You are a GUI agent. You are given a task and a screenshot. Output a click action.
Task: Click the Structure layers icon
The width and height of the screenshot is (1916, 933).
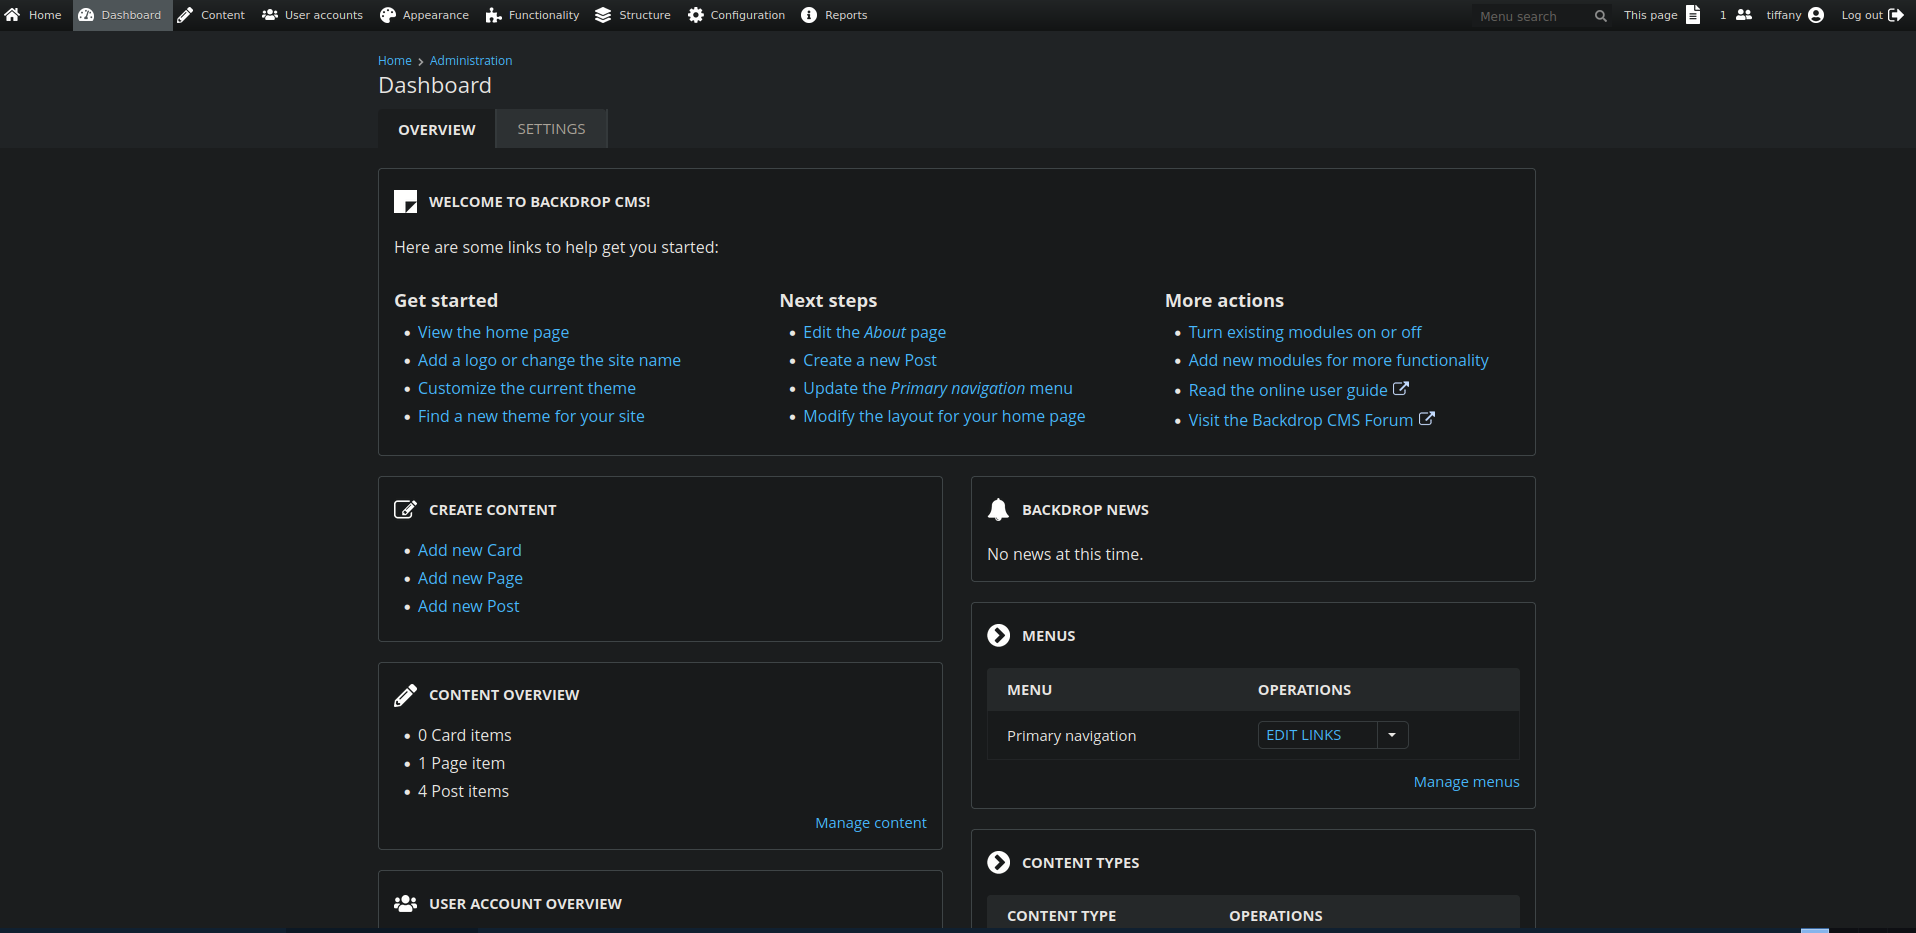(603, 15)
